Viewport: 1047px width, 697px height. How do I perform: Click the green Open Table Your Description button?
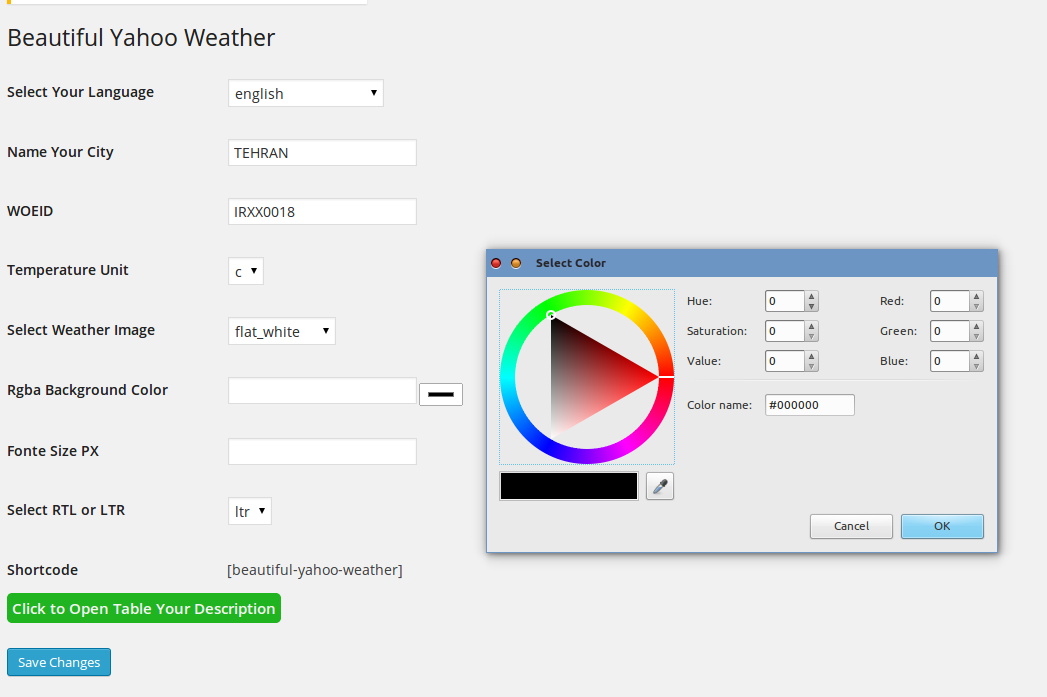(x=144, y=608)
